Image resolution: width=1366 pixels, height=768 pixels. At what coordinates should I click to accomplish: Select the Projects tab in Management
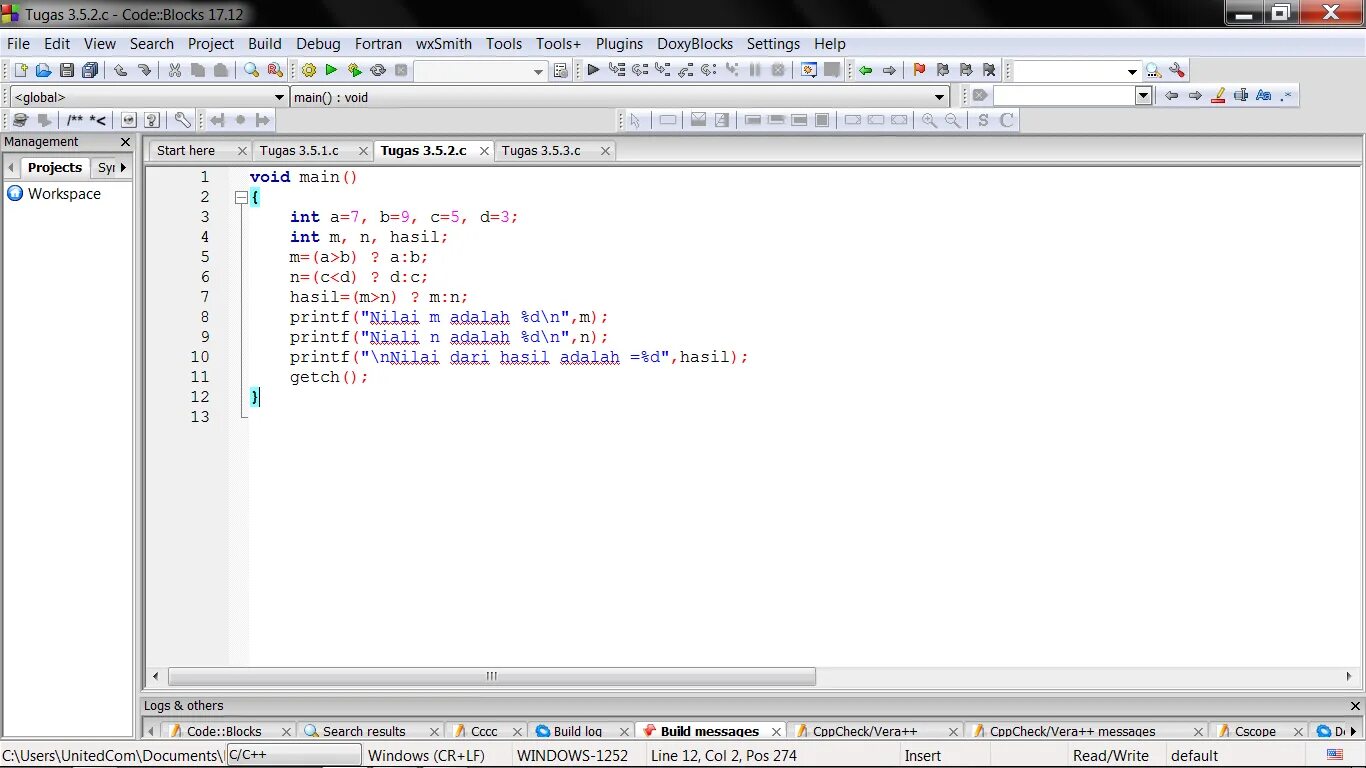pyautogui.click(x=54, y=168)
